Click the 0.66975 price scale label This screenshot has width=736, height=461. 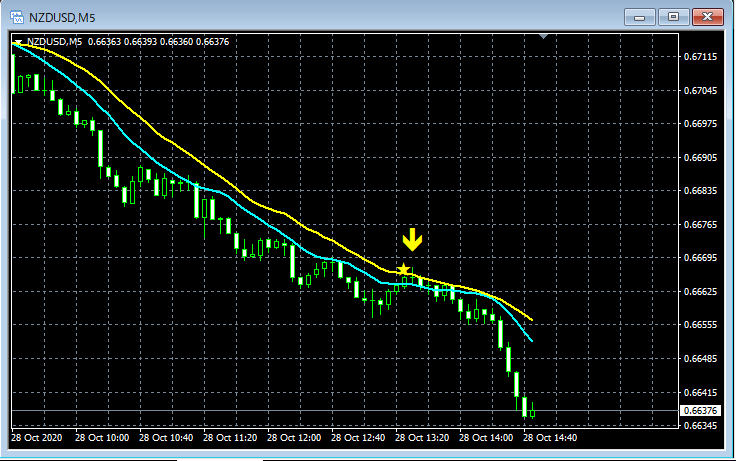pyautogui.click(x=700, y=123)
